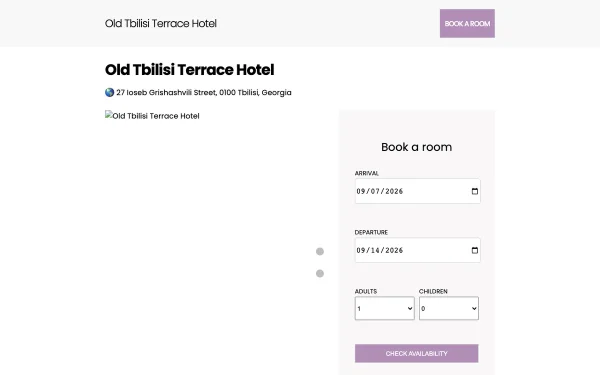
Task: Click the Book A Room header button
Action: pos(467,23)
